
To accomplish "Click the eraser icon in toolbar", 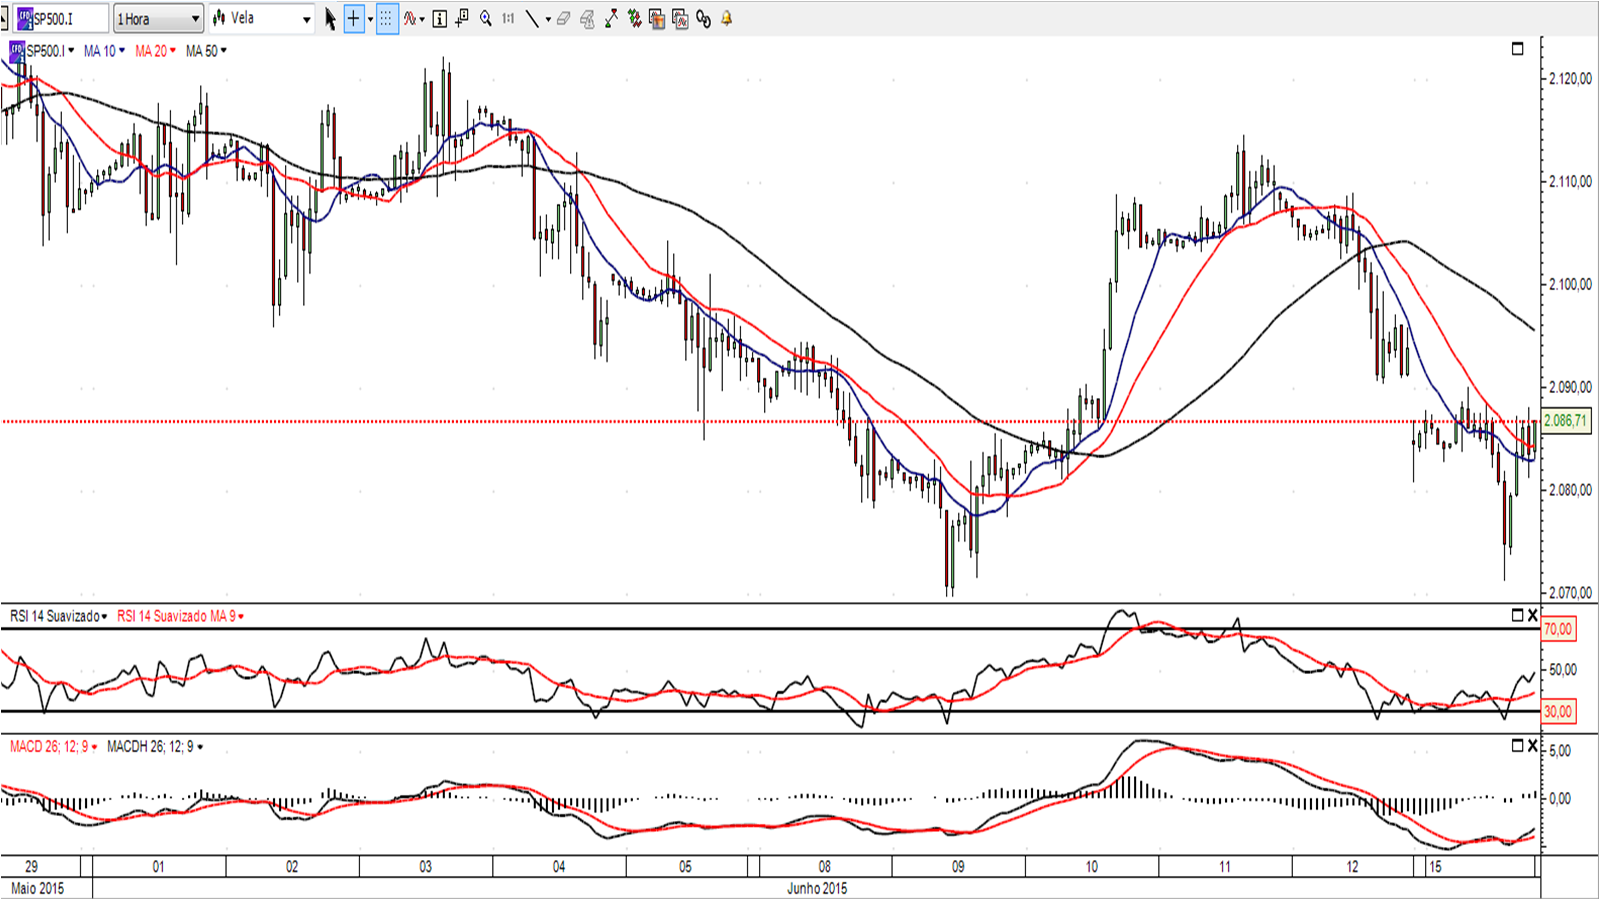I will click(x=563, y=19).
